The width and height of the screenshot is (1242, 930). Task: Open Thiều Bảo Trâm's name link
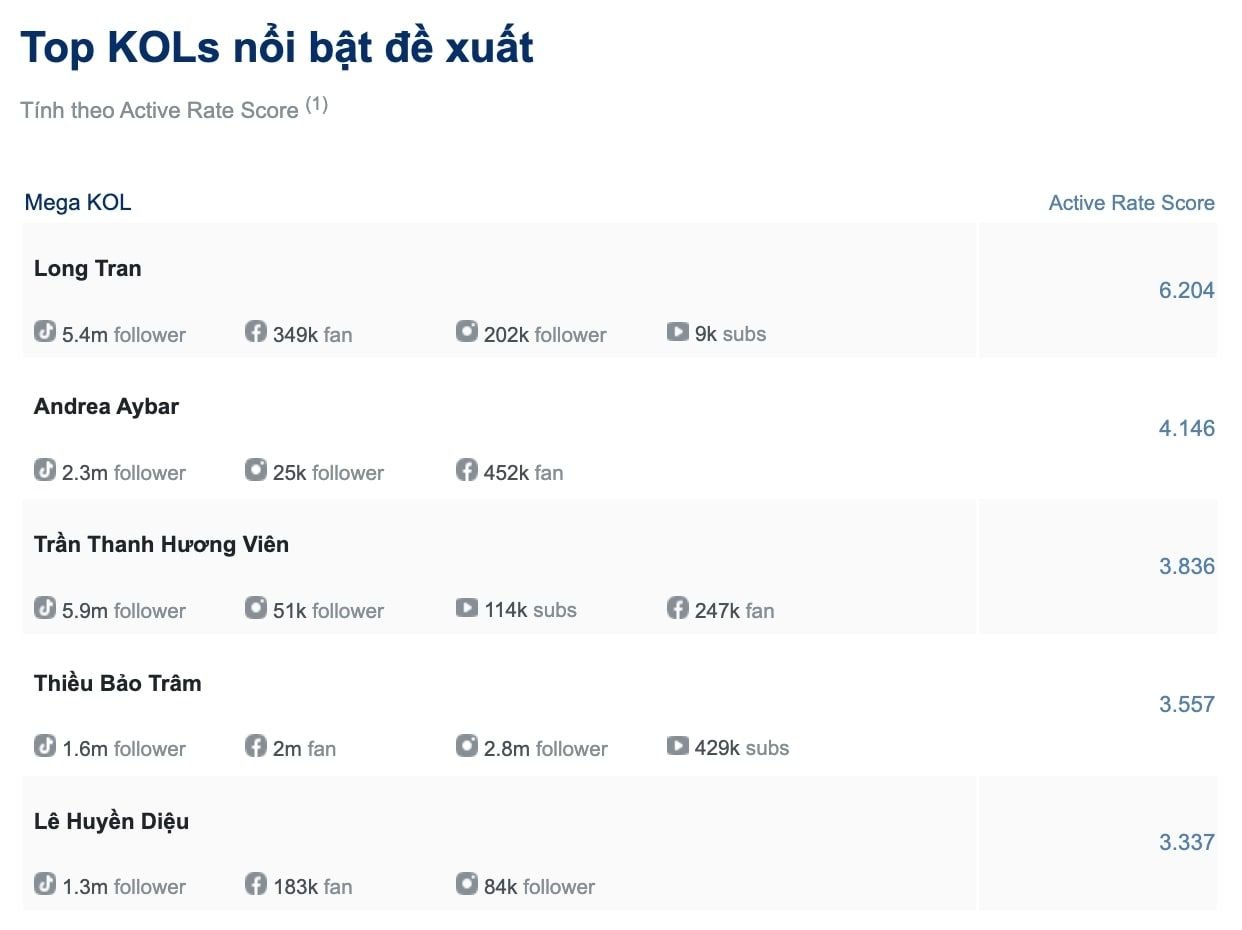coord(118,683)
